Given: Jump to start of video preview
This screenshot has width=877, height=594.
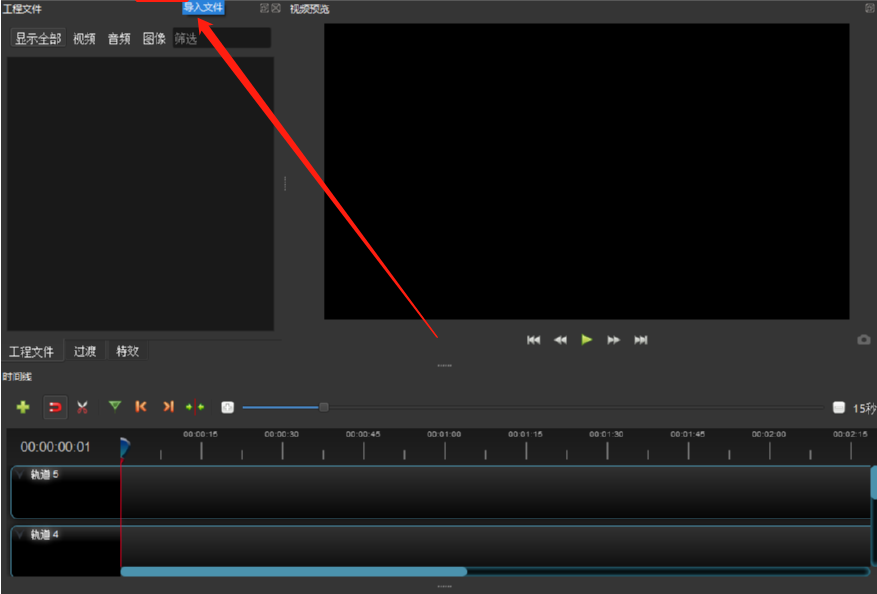Looking at the screenshot, I should click(x=534, y=340).
